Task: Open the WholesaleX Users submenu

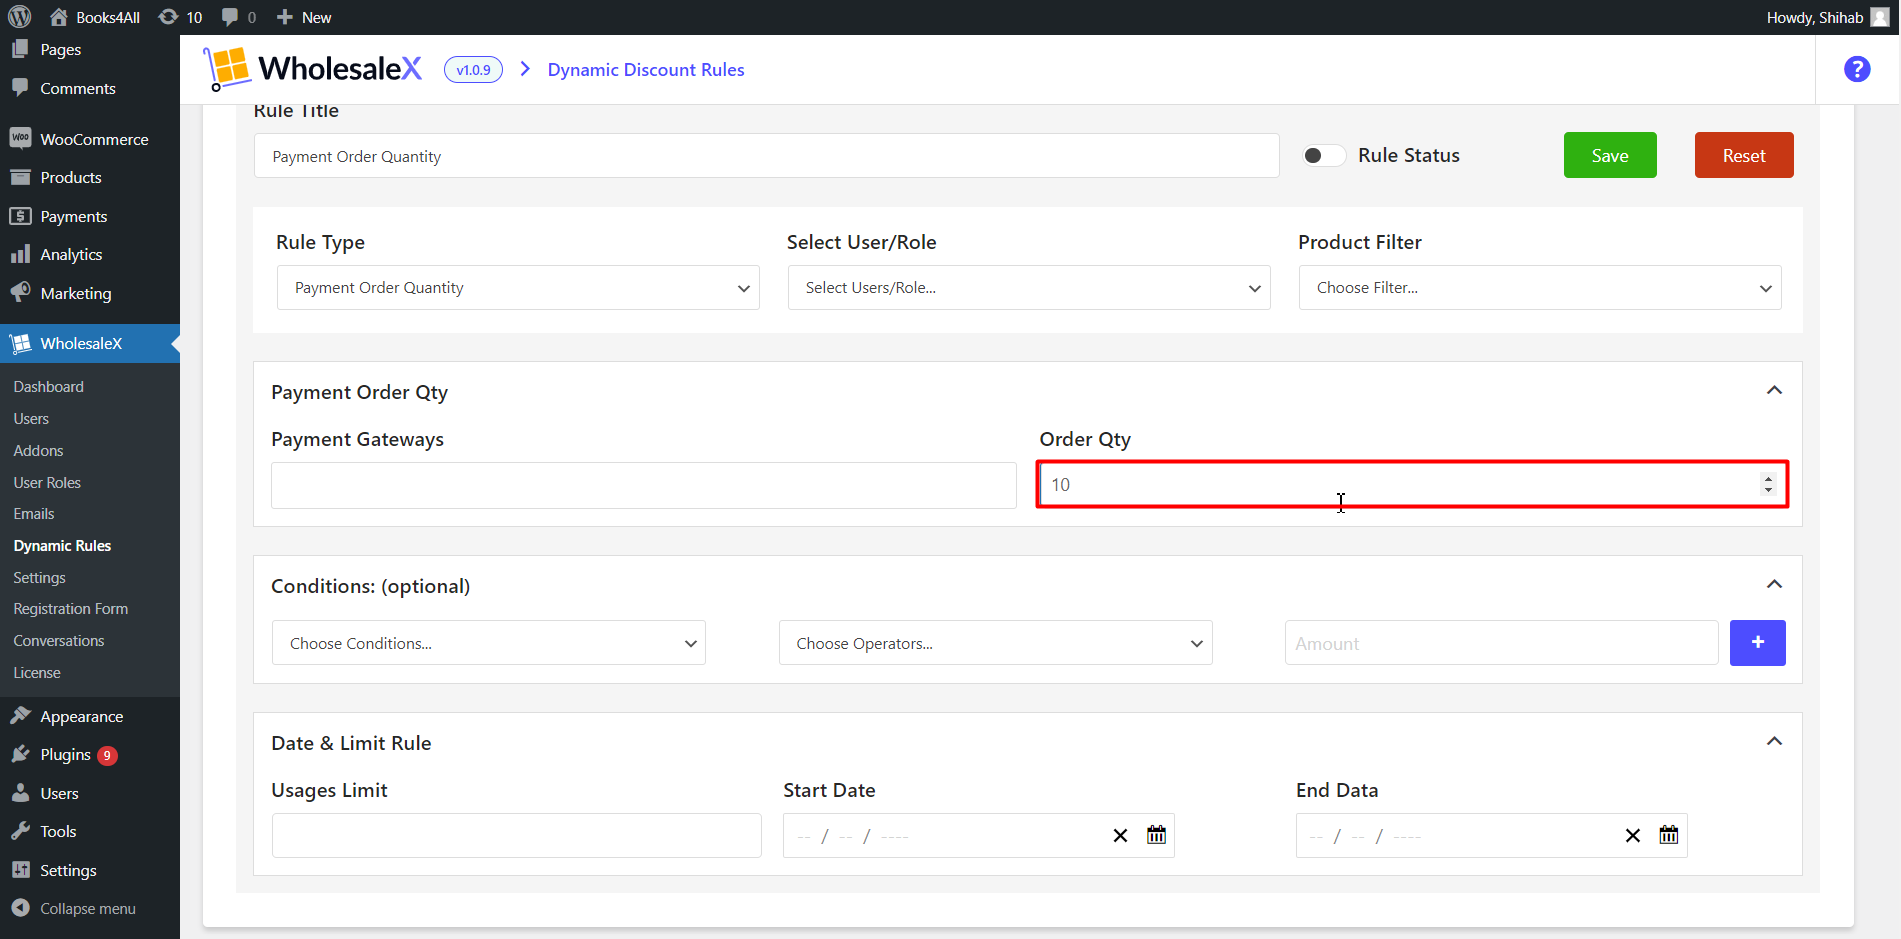Action: point(31,419)
